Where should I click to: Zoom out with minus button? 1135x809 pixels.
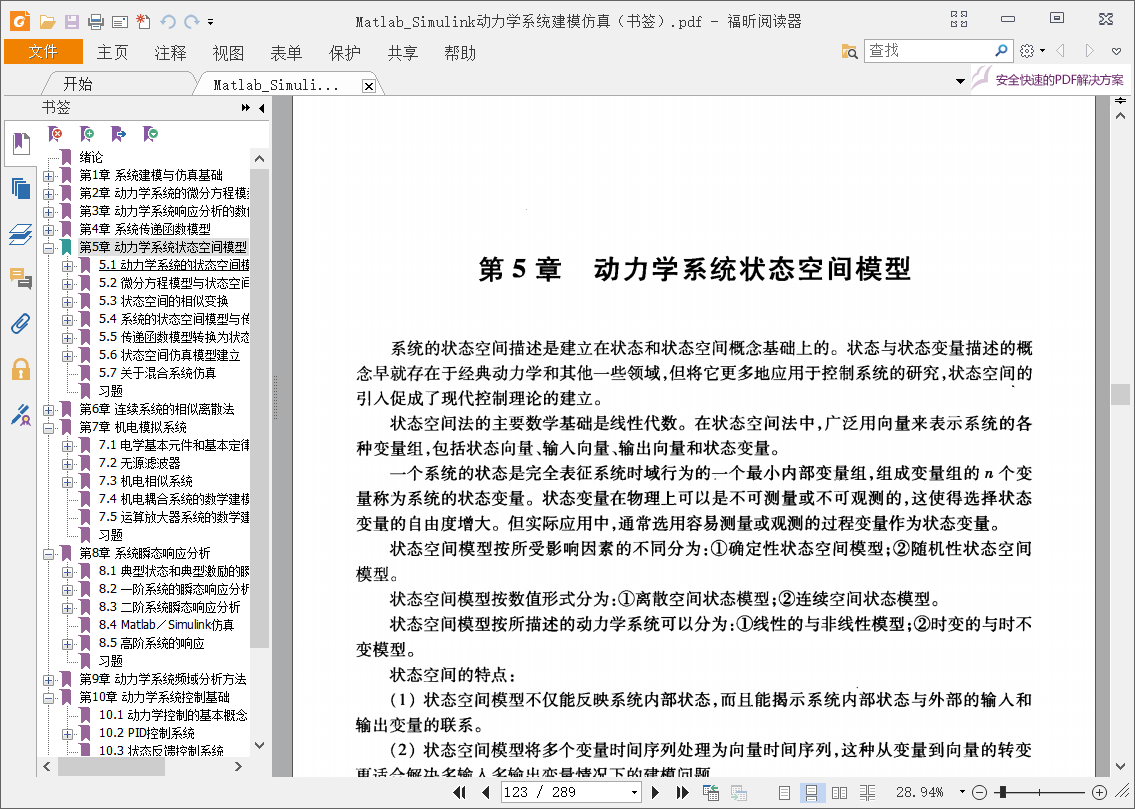979,792
